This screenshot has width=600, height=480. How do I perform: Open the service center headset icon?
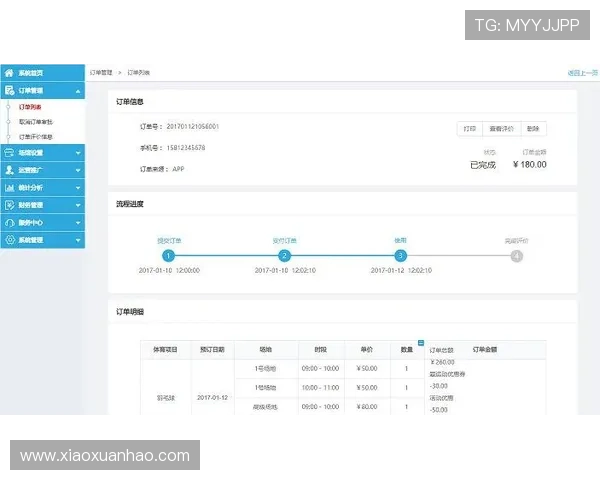pos(10,223)
